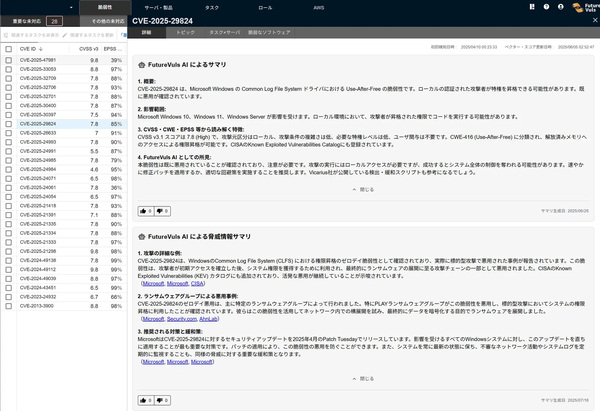Open the ロール tab

(x=265, y=7)
